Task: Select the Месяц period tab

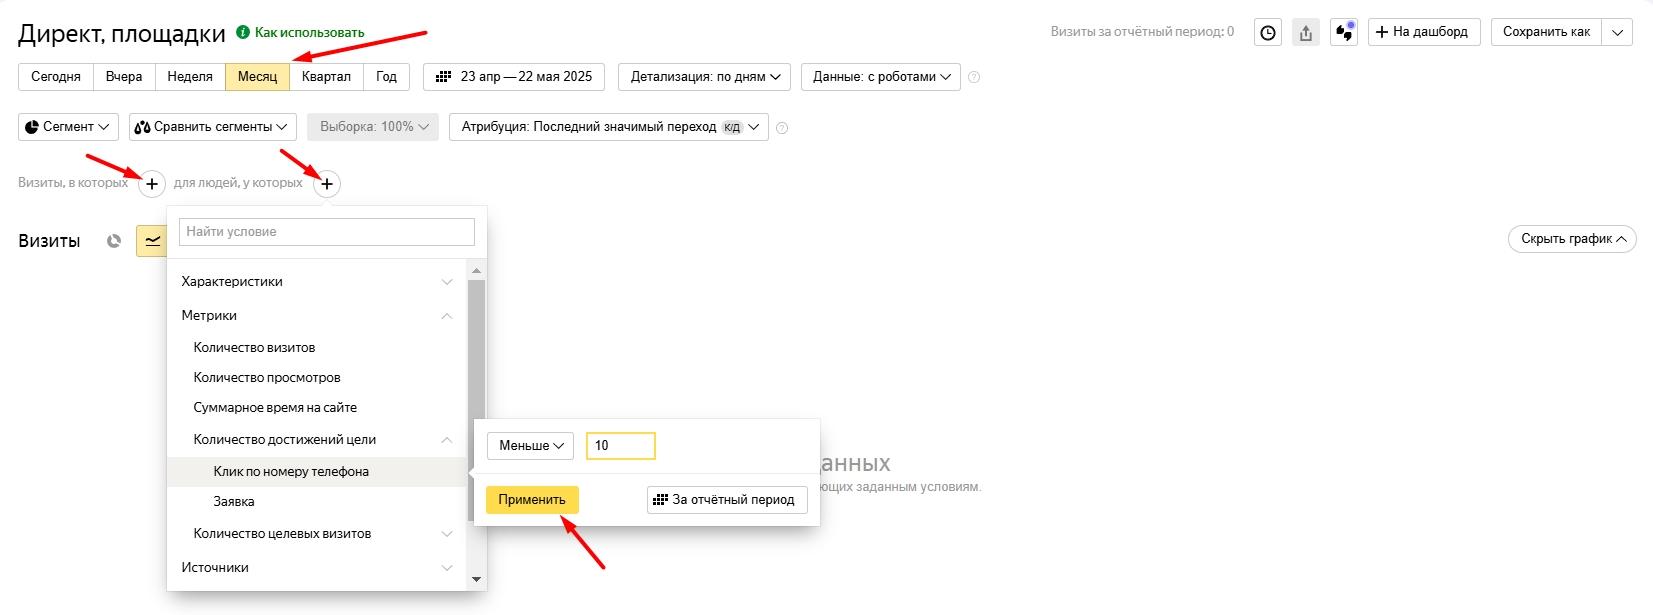Action: (x=258, y=77)
